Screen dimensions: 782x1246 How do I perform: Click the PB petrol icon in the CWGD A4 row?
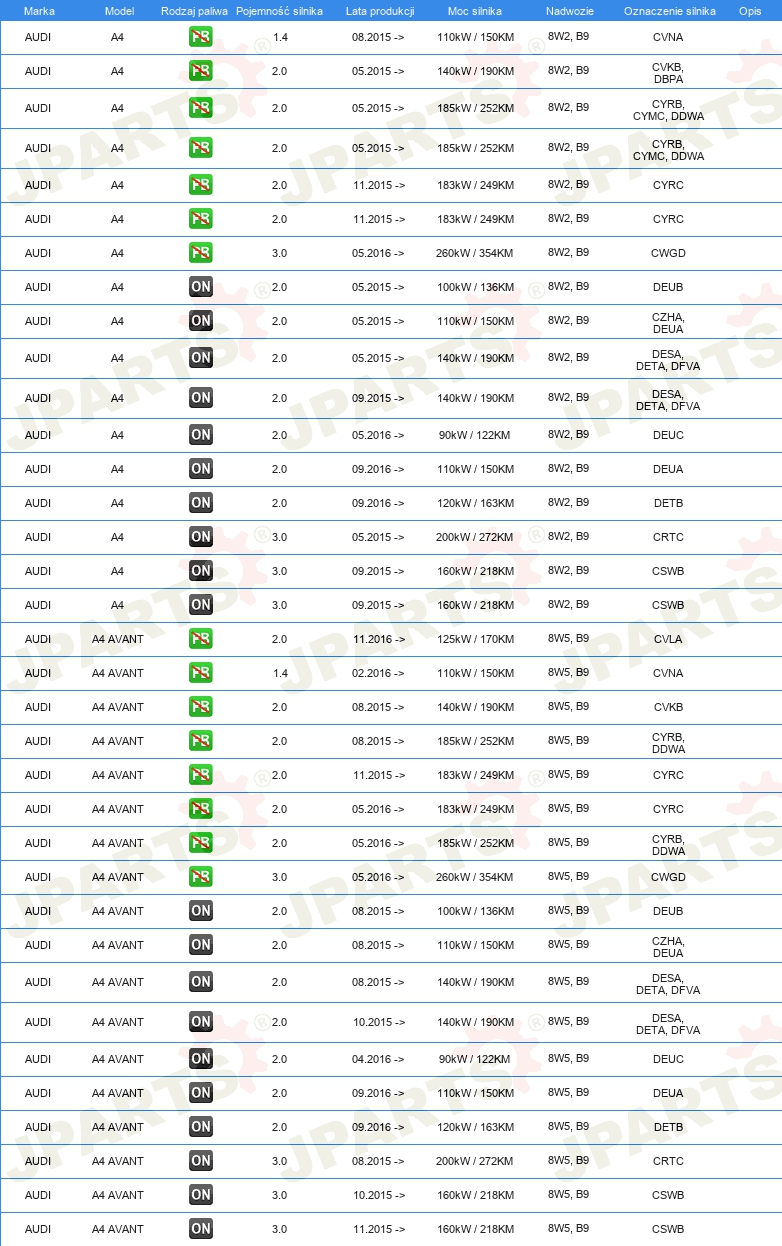(x=201, y=253)
